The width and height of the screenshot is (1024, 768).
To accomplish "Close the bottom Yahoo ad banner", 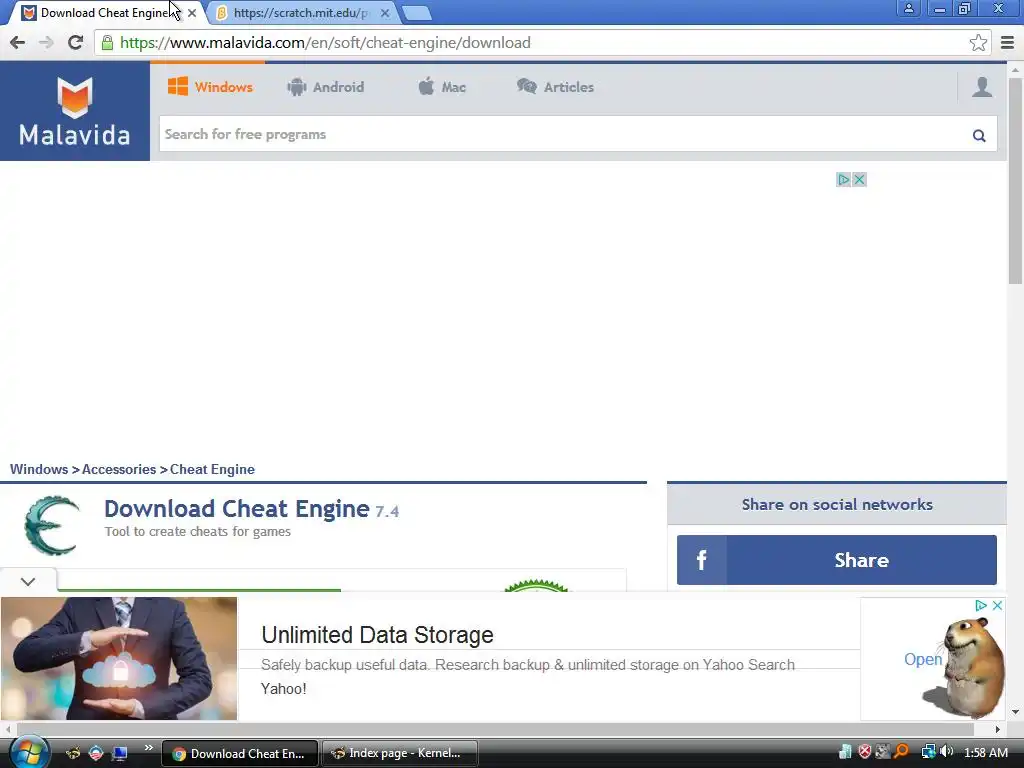I will [x=997, y=606].
